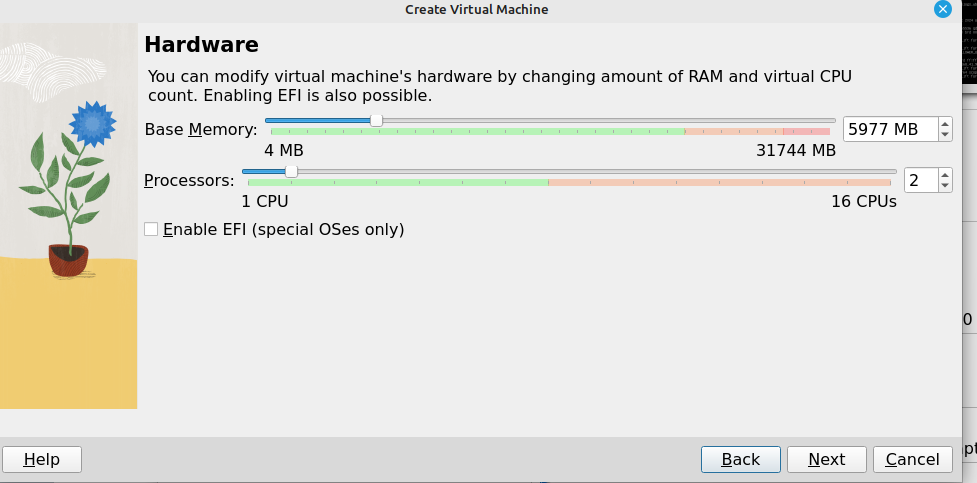Click the green zone of Processors track
The width and height of the screenshot is (977, 483).
pos(398,182)
